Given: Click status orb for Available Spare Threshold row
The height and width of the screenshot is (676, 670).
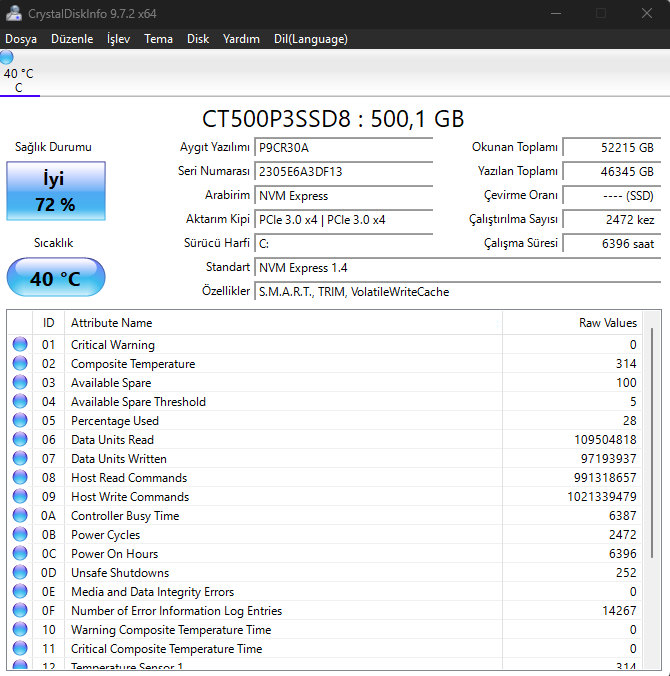Looking at the screenshot, I should click(x=20, y=401).
